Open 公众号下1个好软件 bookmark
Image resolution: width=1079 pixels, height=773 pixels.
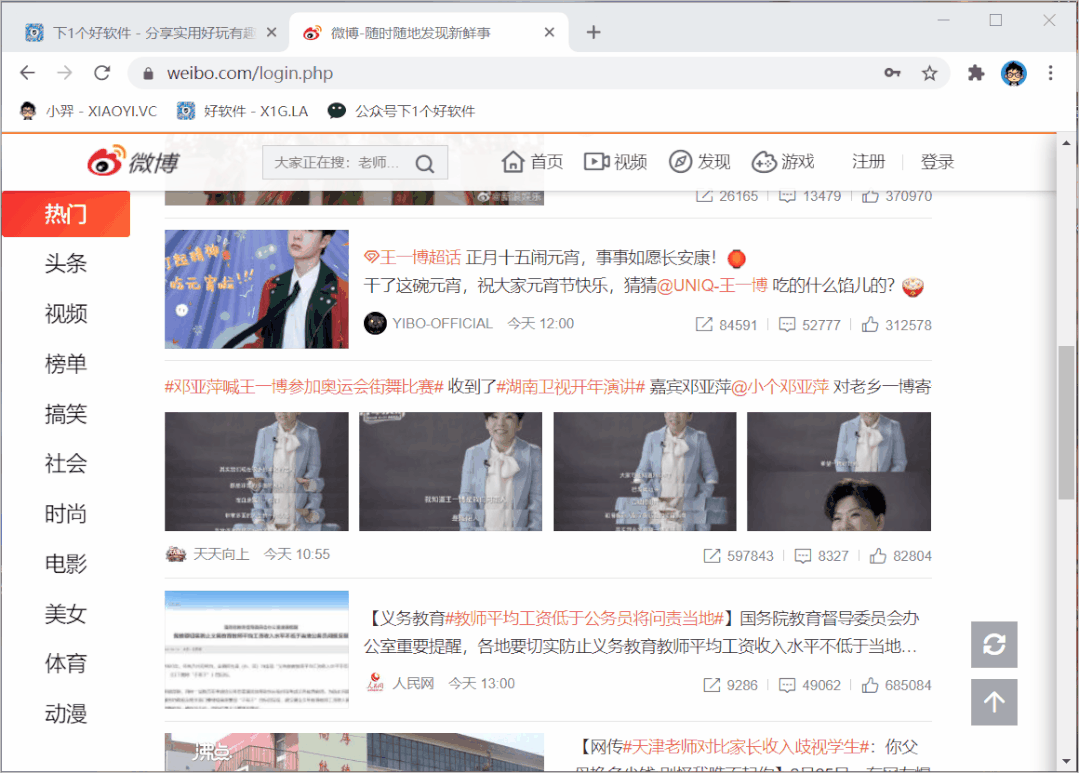[401, 111]
